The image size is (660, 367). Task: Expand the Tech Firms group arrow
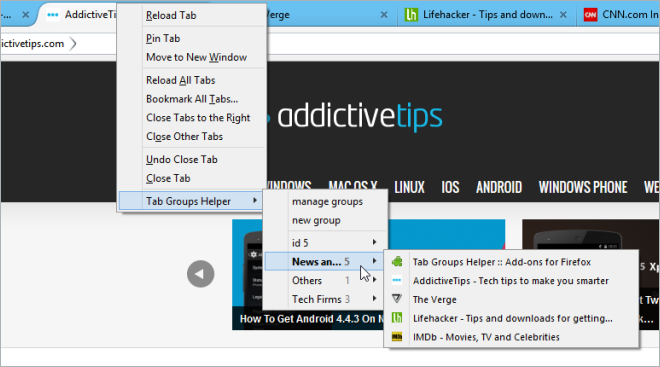point(374,298)
